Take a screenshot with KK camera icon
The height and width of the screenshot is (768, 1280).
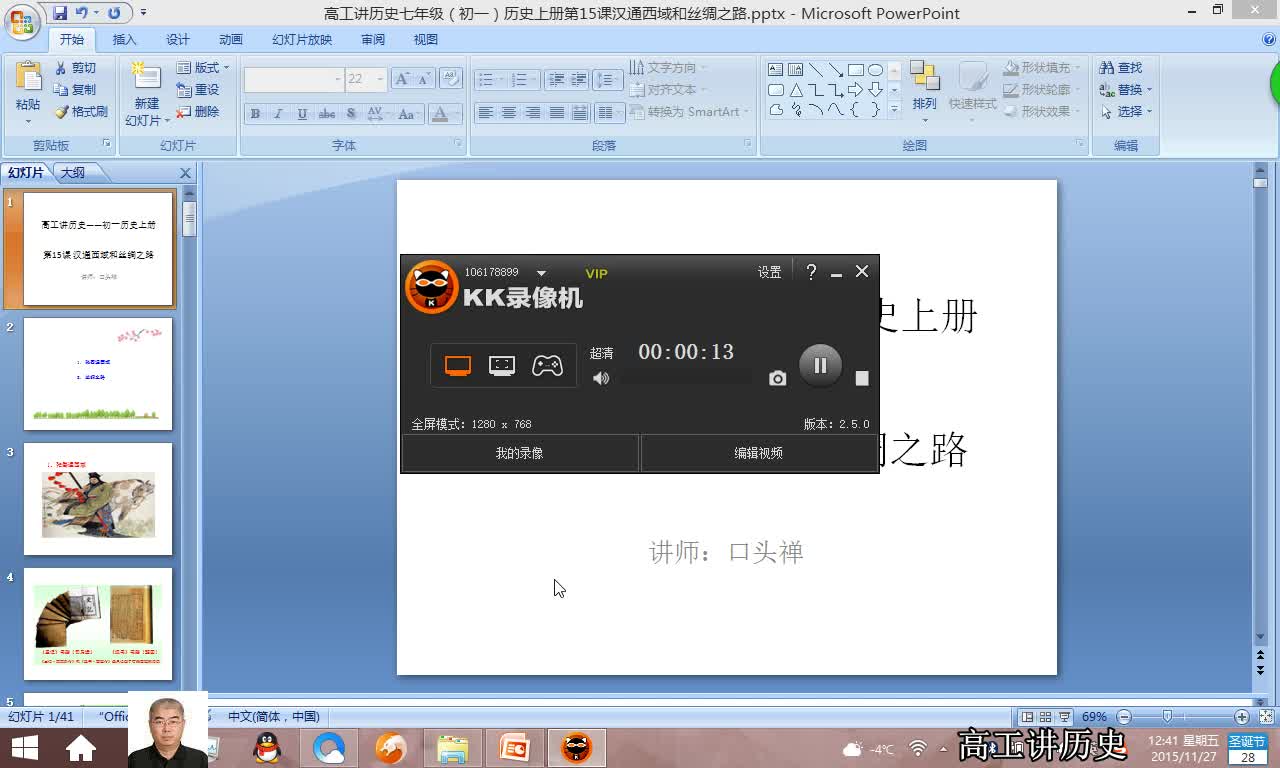coord(777,378)
